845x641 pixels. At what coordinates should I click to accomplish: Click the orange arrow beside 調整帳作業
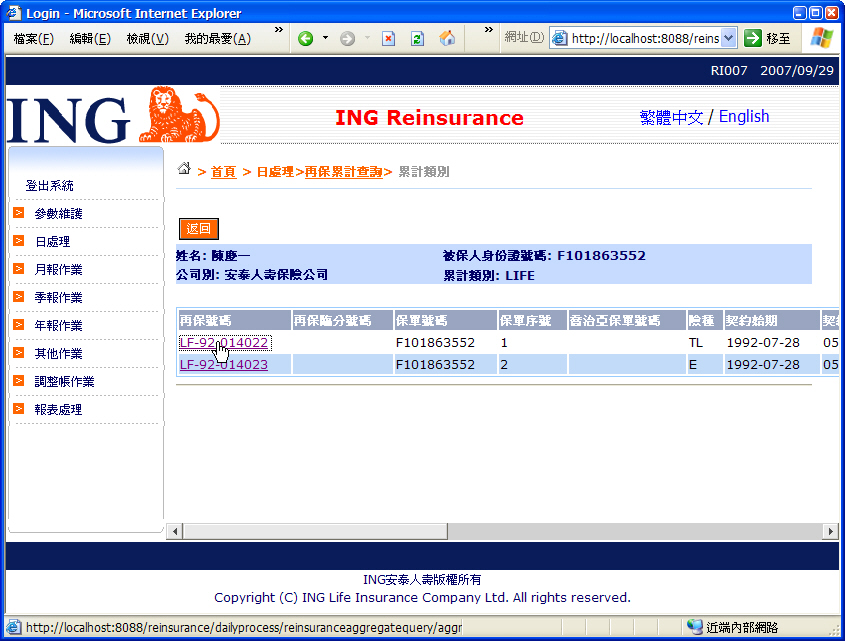(x=19, y=381)
